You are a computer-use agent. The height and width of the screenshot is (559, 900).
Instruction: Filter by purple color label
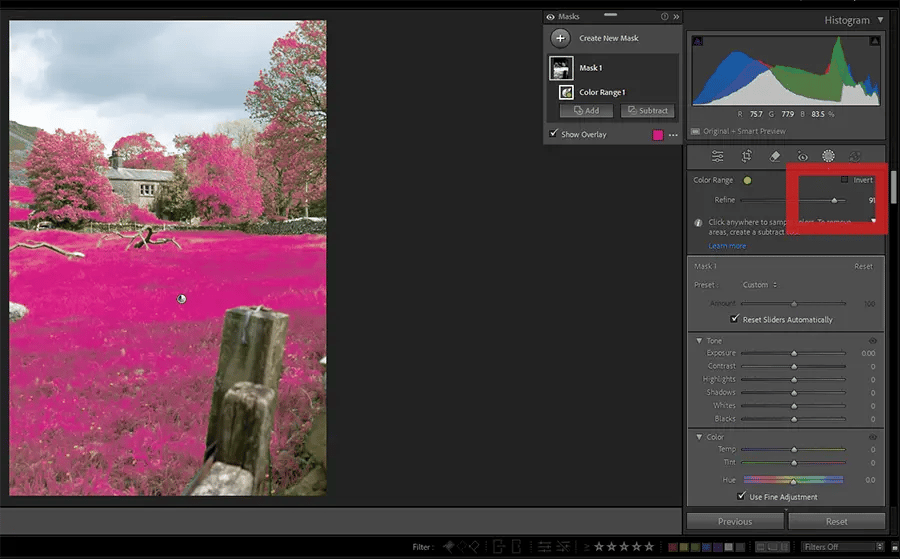(717, 547)
